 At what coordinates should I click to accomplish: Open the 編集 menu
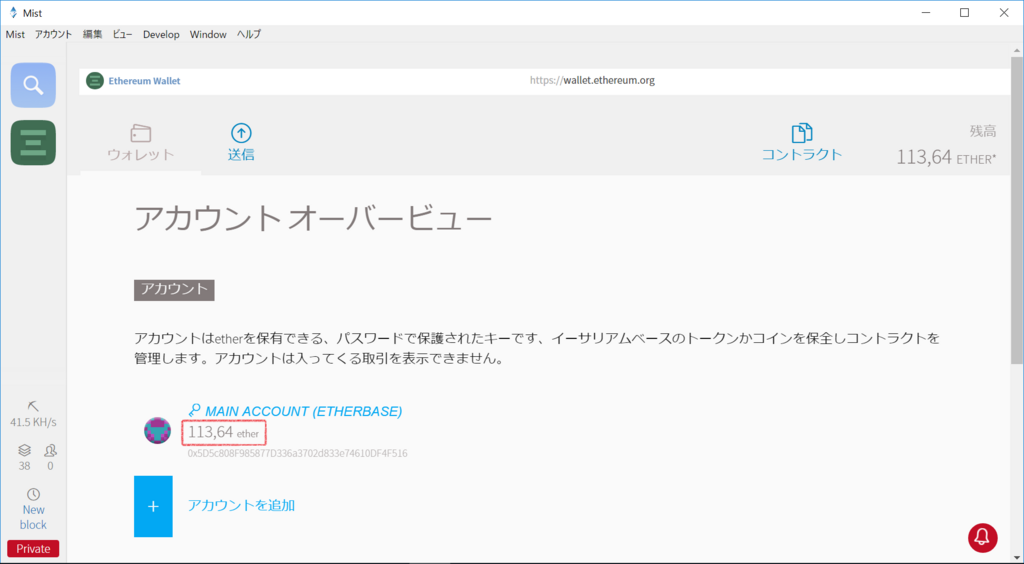(92, 35)
